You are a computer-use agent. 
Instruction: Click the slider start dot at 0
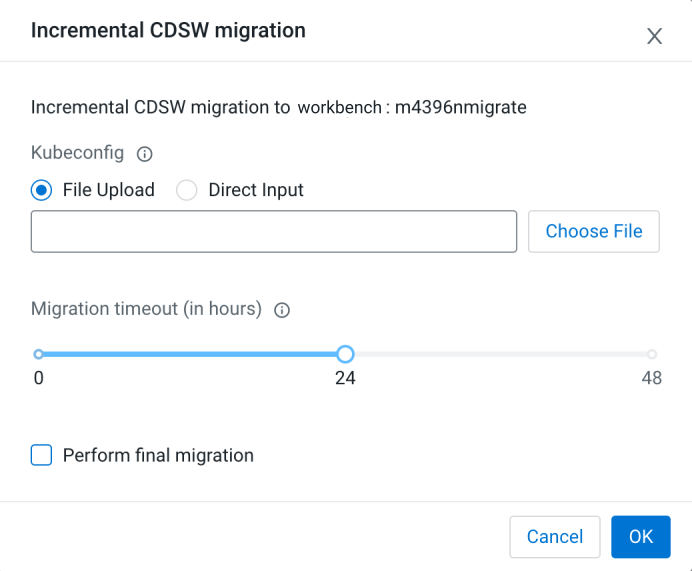(38, 354)
